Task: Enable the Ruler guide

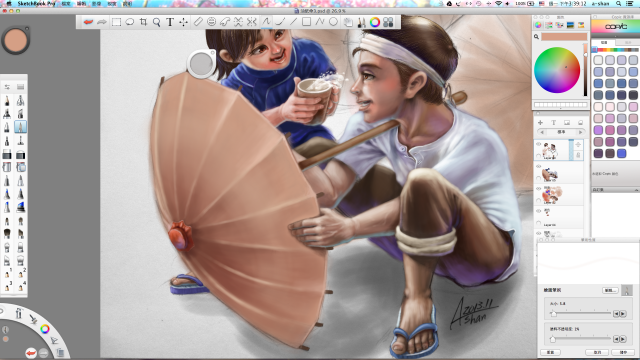Action: click(x=198, y=22)
